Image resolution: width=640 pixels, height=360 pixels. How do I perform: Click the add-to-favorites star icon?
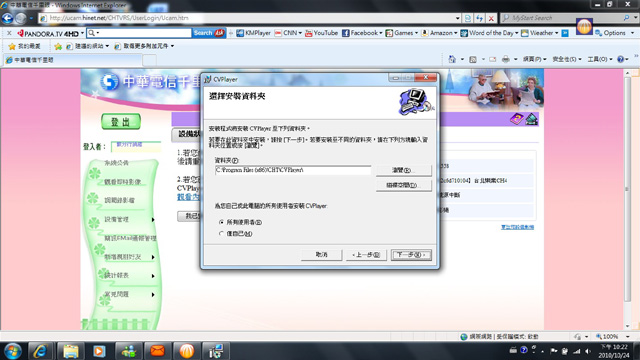[x=58, y=47]
